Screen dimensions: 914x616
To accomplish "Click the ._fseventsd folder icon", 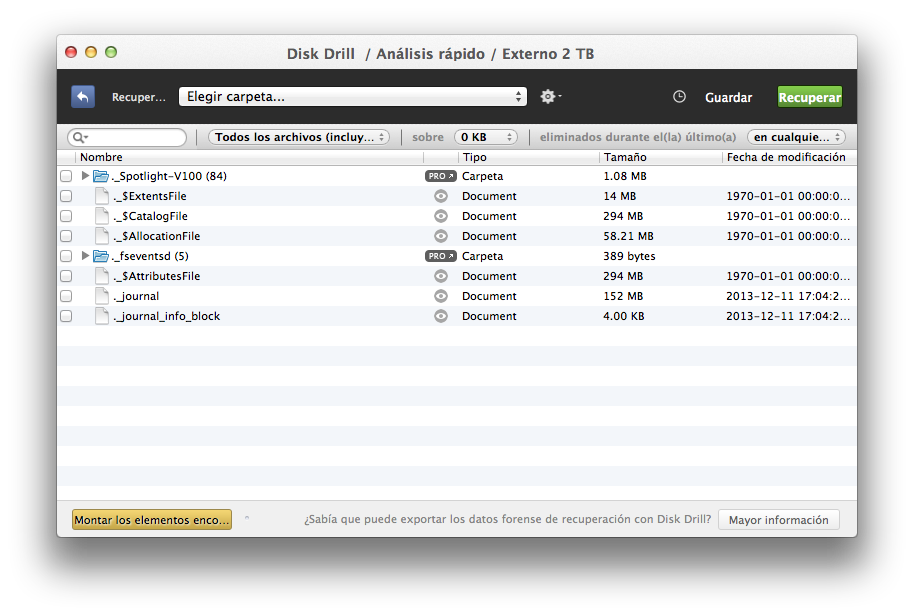I will (101, 256).
